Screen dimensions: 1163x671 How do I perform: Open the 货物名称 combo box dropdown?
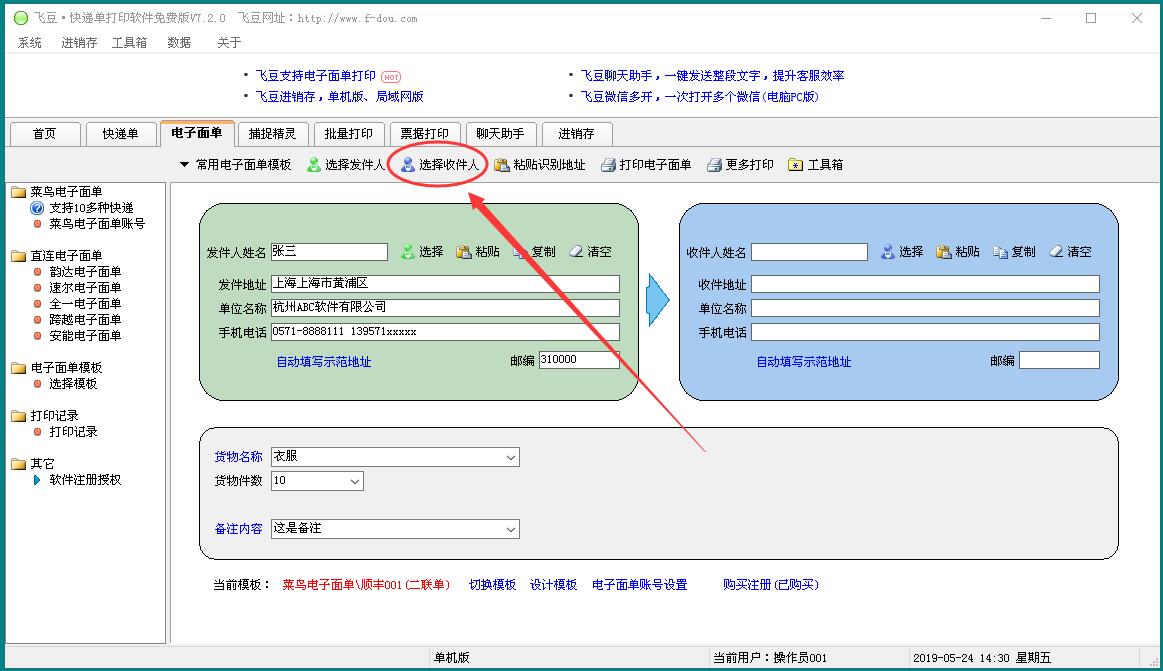511,457
